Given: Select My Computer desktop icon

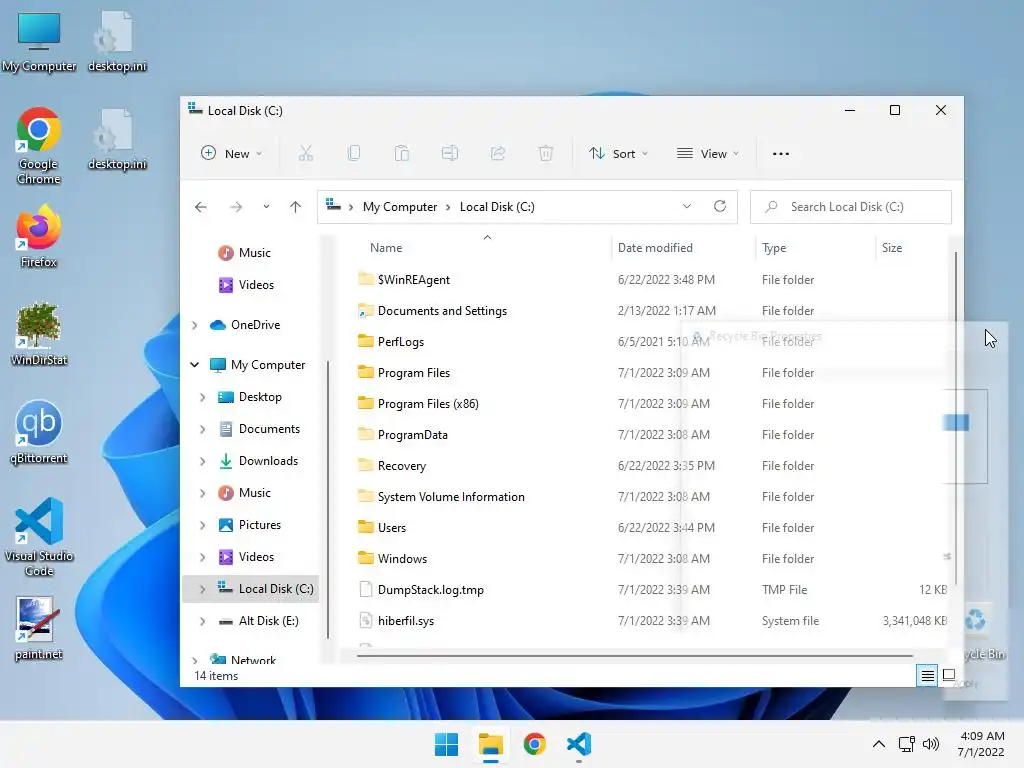Looking at the screenshot, I should click(x=39, y=43).
